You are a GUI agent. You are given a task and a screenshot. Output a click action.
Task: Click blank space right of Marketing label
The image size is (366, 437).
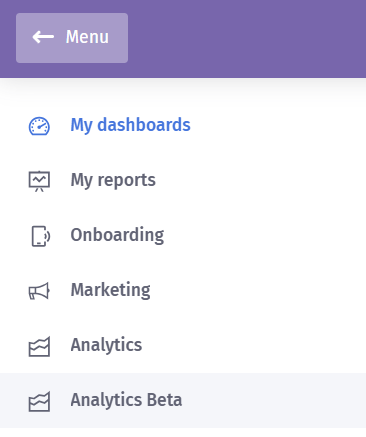pos(257,290)
